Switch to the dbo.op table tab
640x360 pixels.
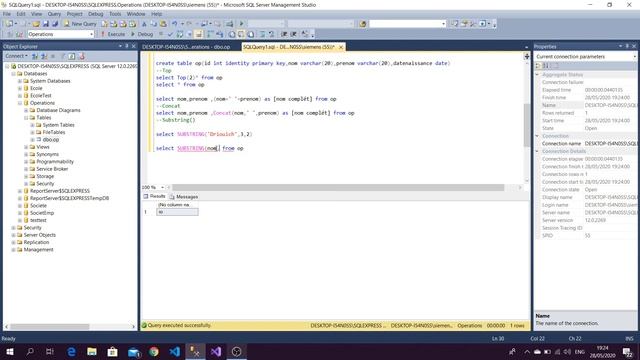coord(186,47)
